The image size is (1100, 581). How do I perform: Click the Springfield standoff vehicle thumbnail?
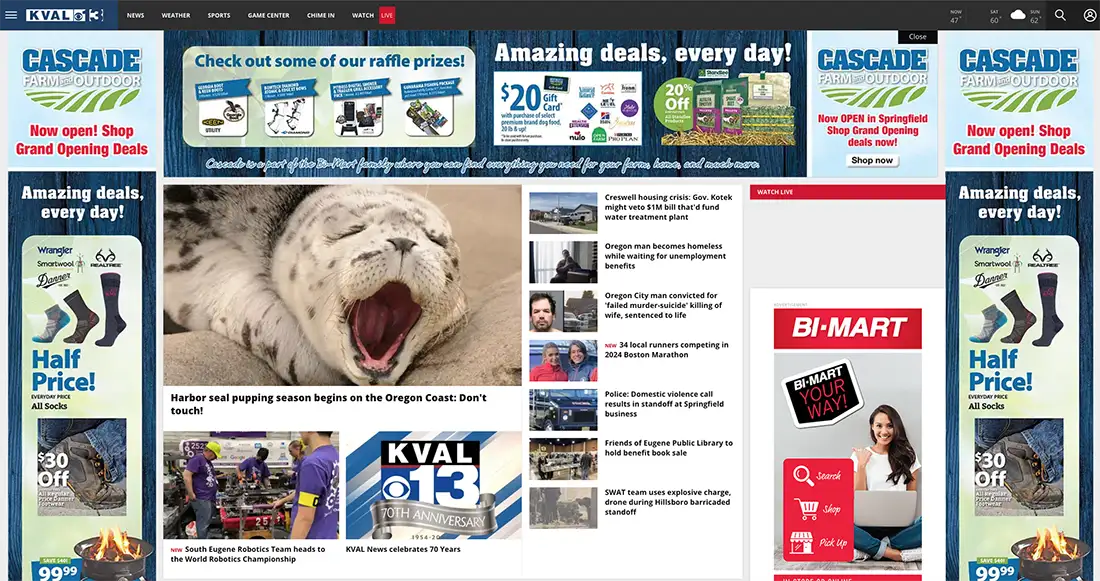click(x=563, y=410)
